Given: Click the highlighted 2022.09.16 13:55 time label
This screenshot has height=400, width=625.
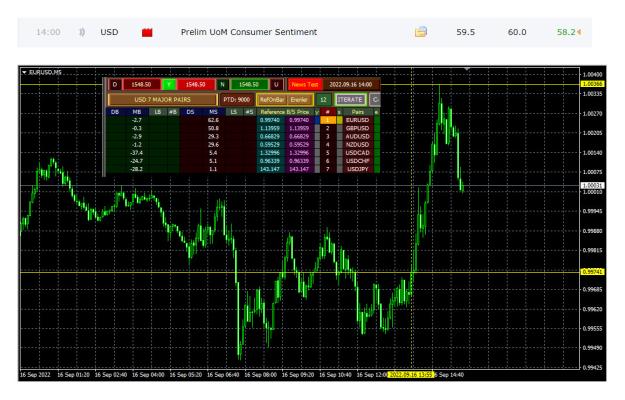Looking at the screenshot, I should tap(411, 375).
